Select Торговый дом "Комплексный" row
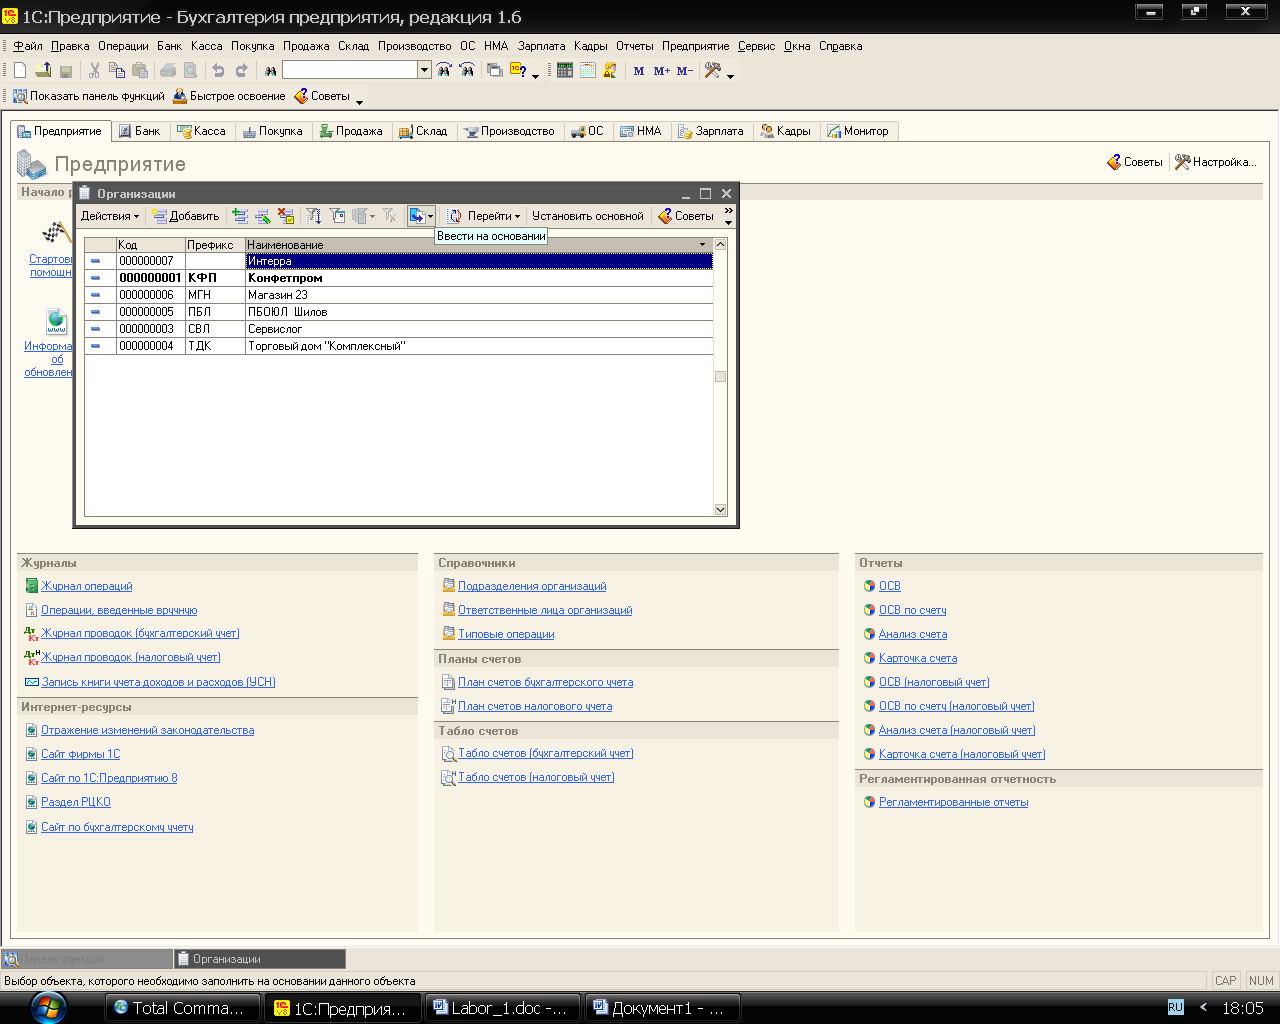 pyautogui.click(x=399, y=346)
